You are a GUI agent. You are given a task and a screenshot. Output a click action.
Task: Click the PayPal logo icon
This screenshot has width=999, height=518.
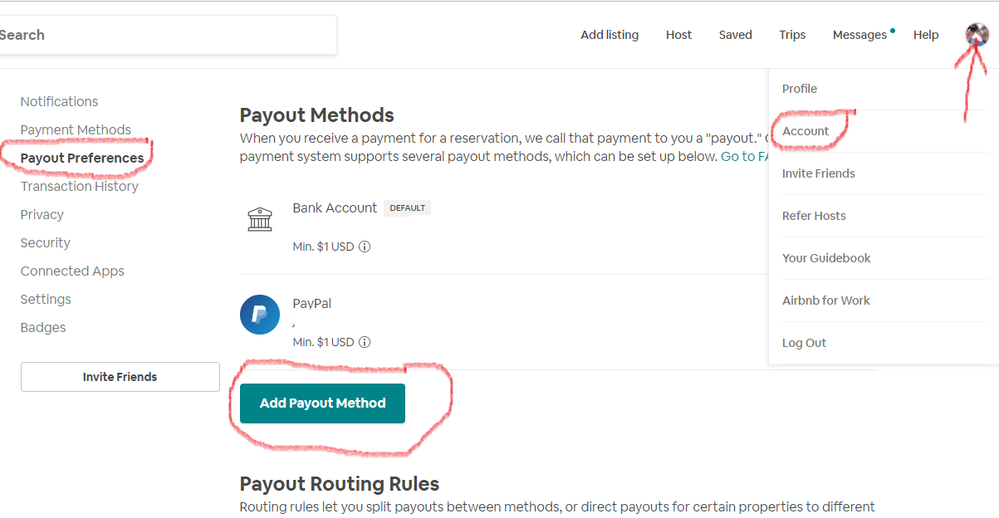coord(260,314)
